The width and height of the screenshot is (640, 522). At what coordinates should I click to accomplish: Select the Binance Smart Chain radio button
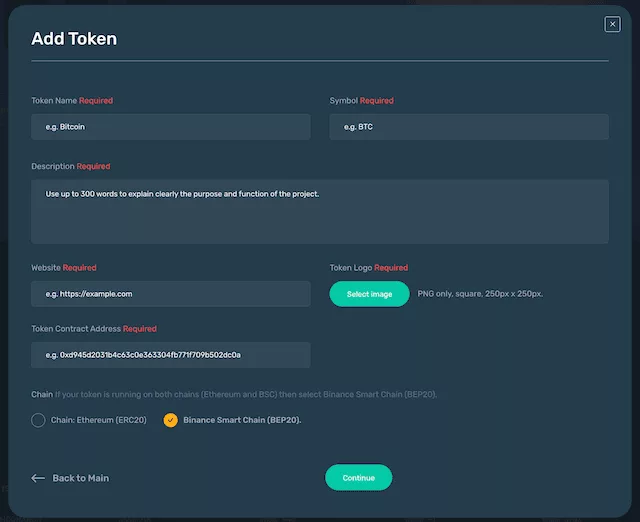(x=171, y=420)
